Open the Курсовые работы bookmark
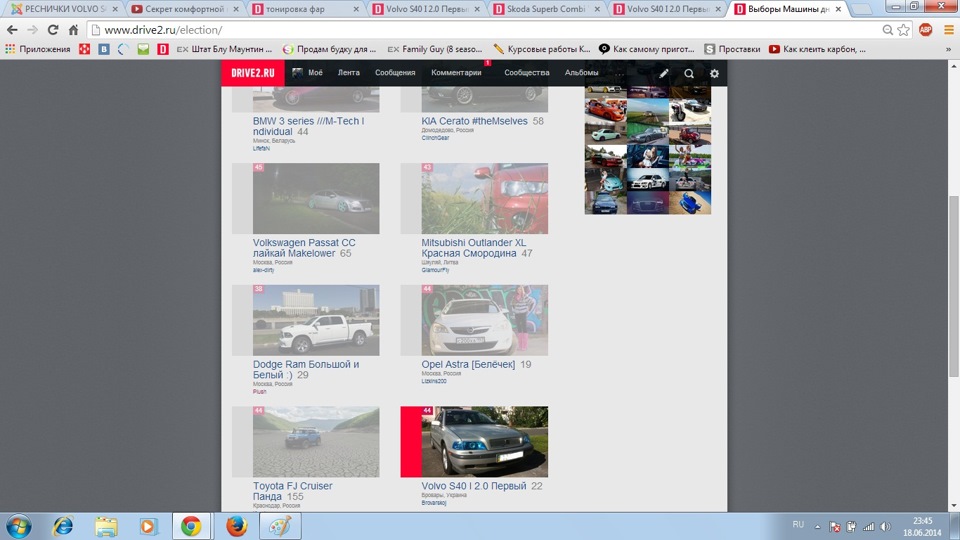Screen dimensions: 960x540 pyautogui.click(x=542, y=49)
